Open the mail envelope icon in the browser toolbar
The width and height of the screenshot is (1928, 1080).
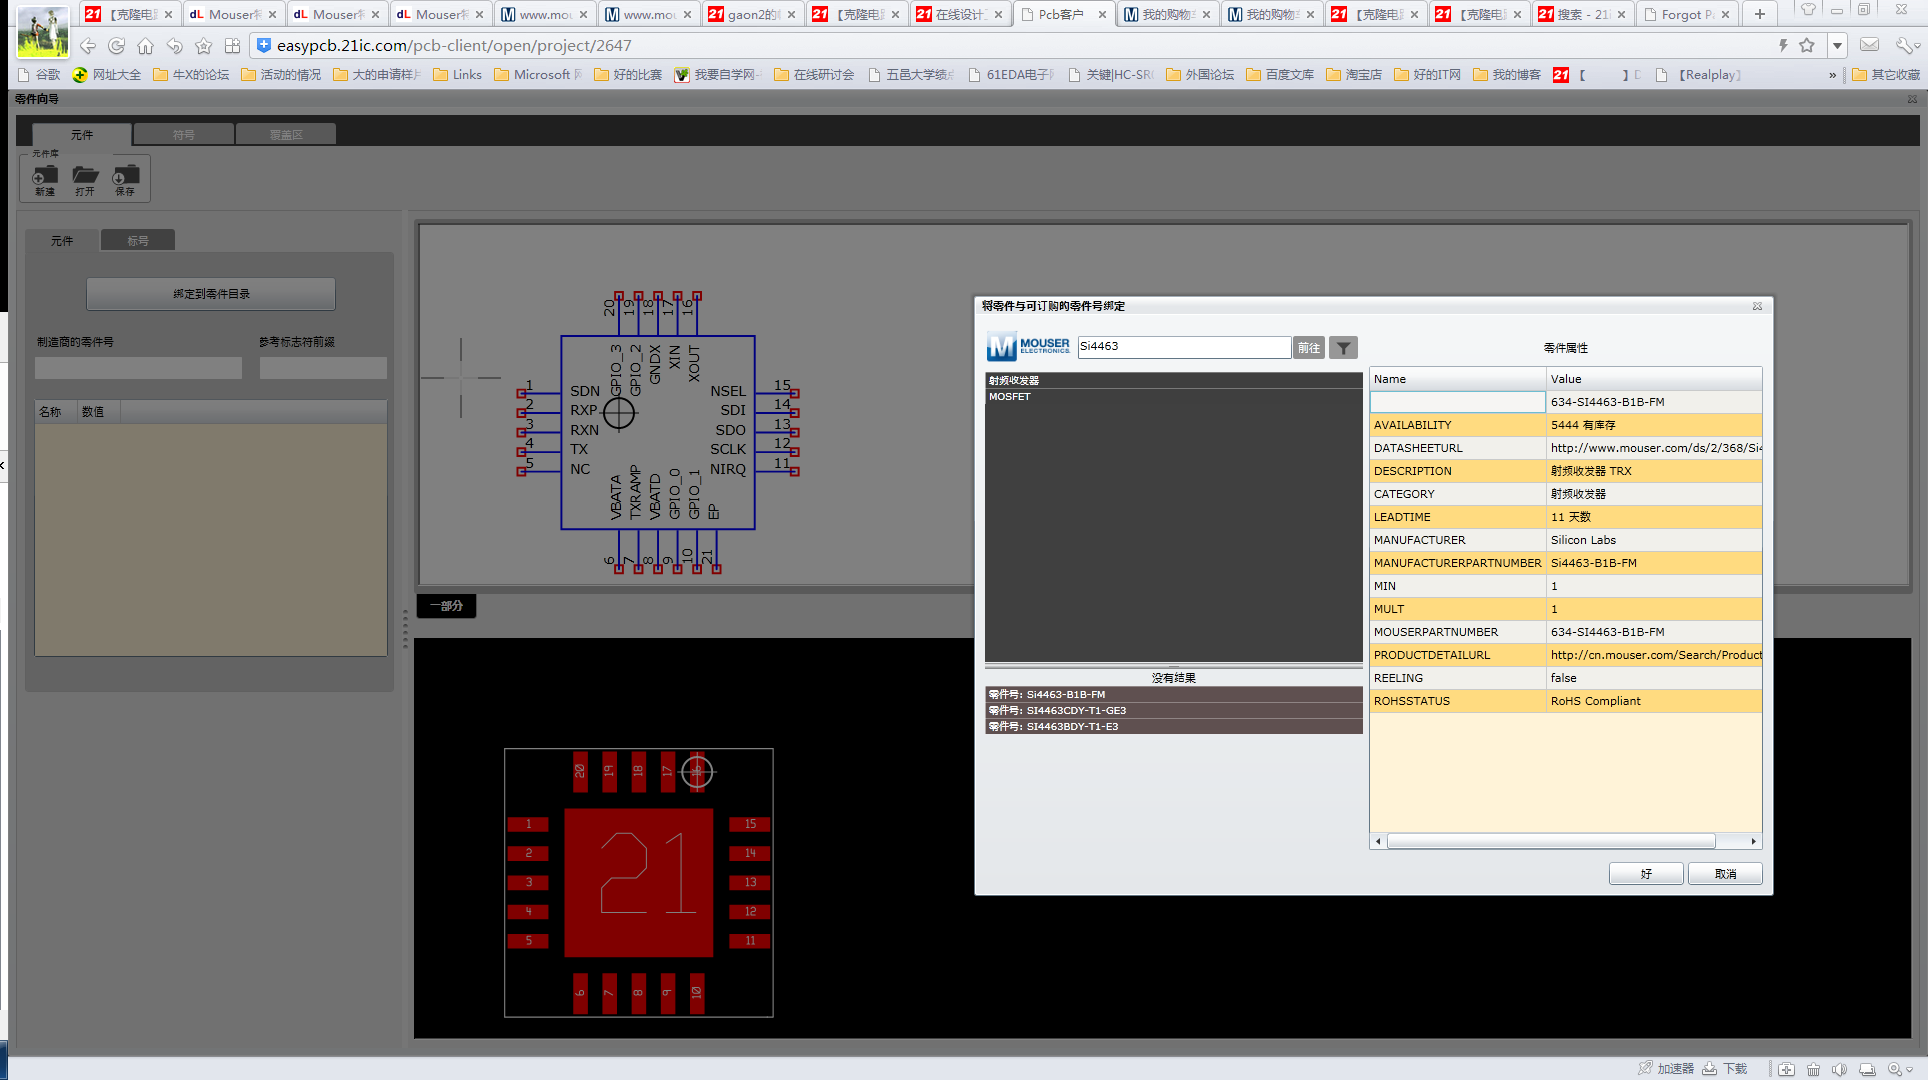pos(1869,45)
